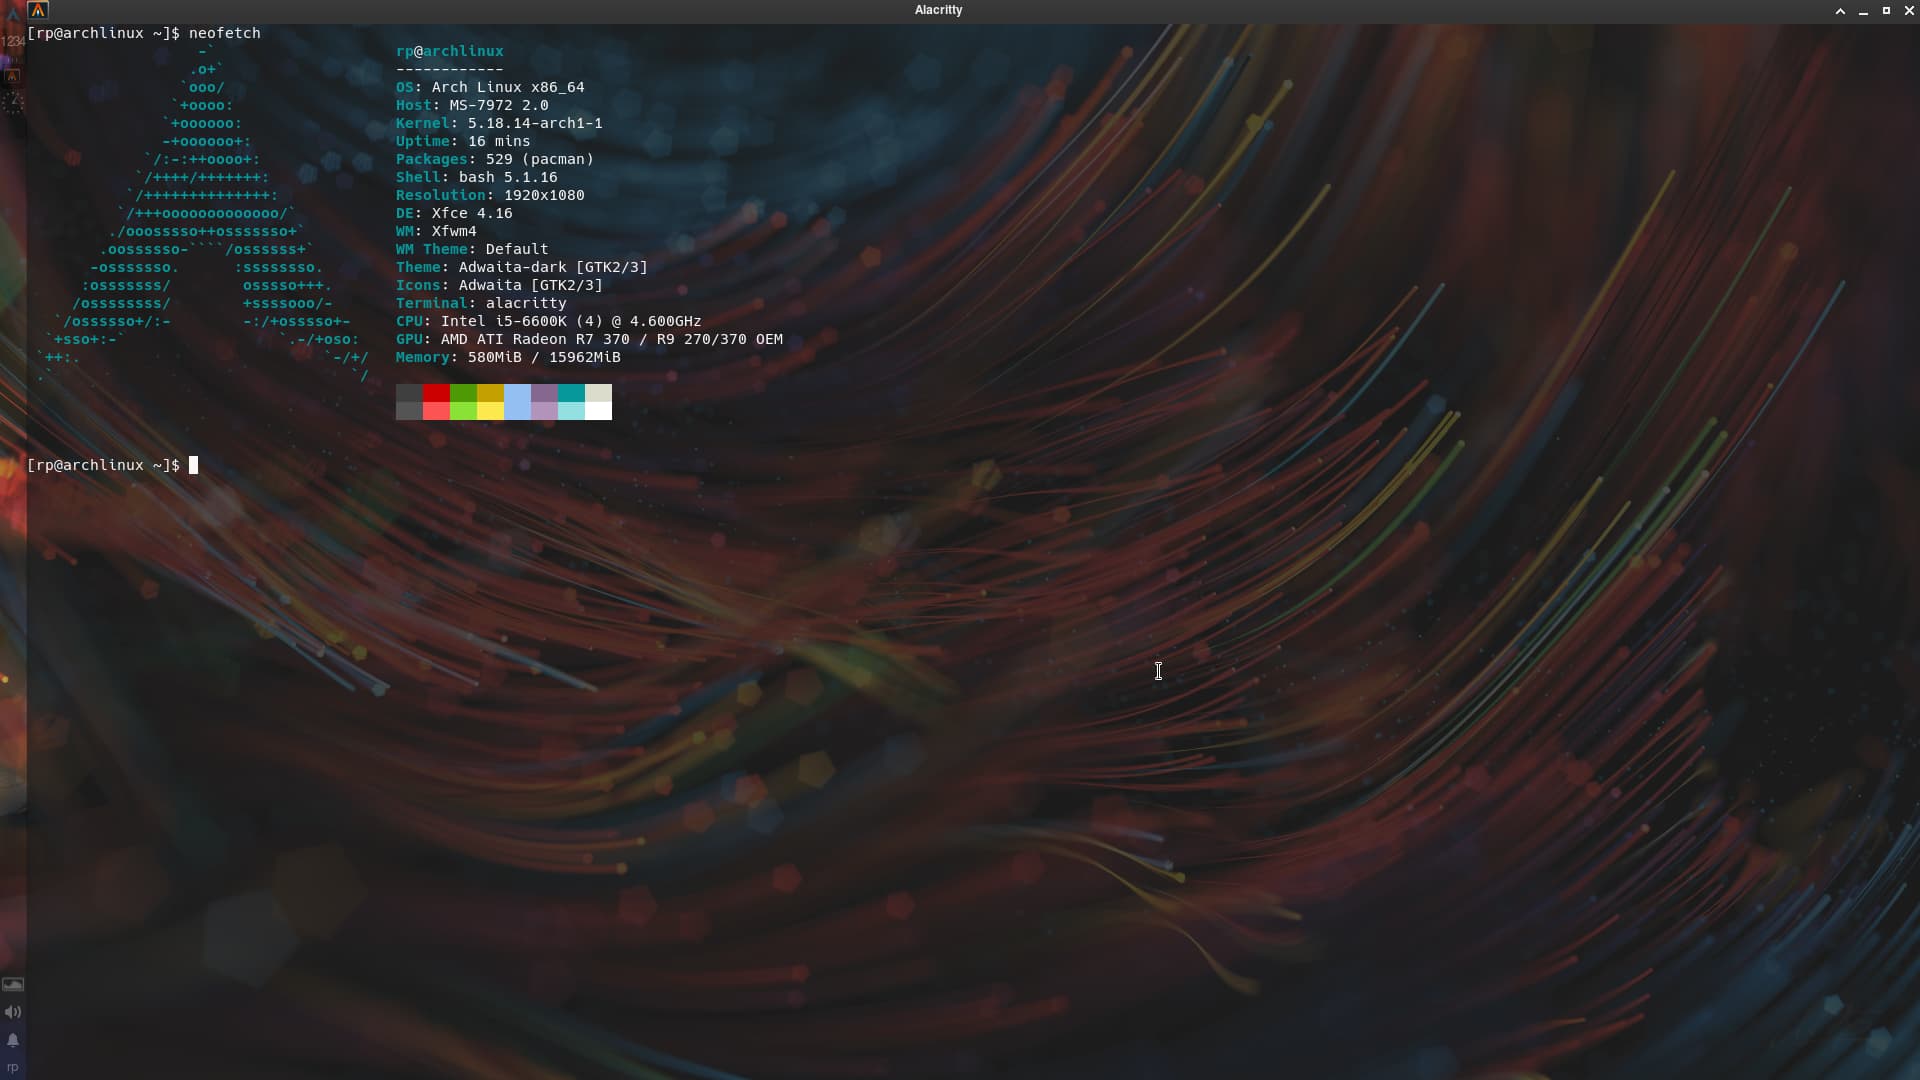Maximize the Alacritty window
The height and width of the screenshot is (1080, 1920).
tap(1886, 11)
